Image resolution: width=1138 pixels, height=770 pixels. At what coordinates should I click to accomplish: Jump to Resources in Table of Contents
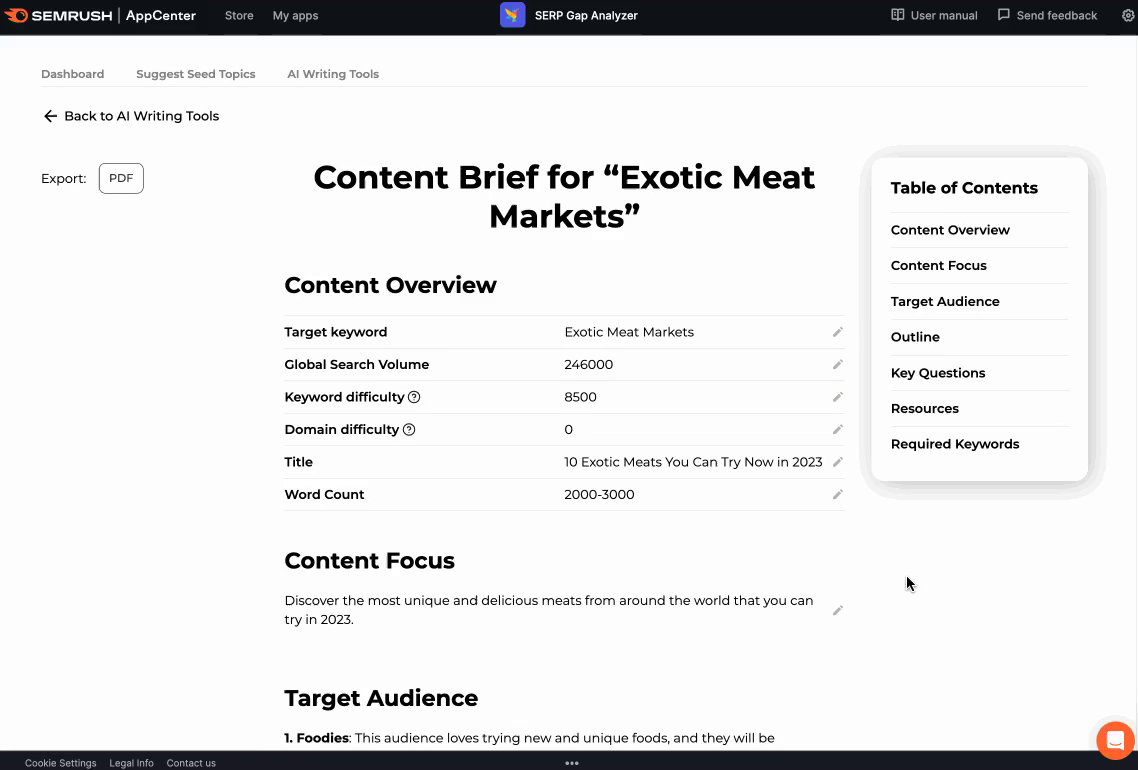(925, 409)
